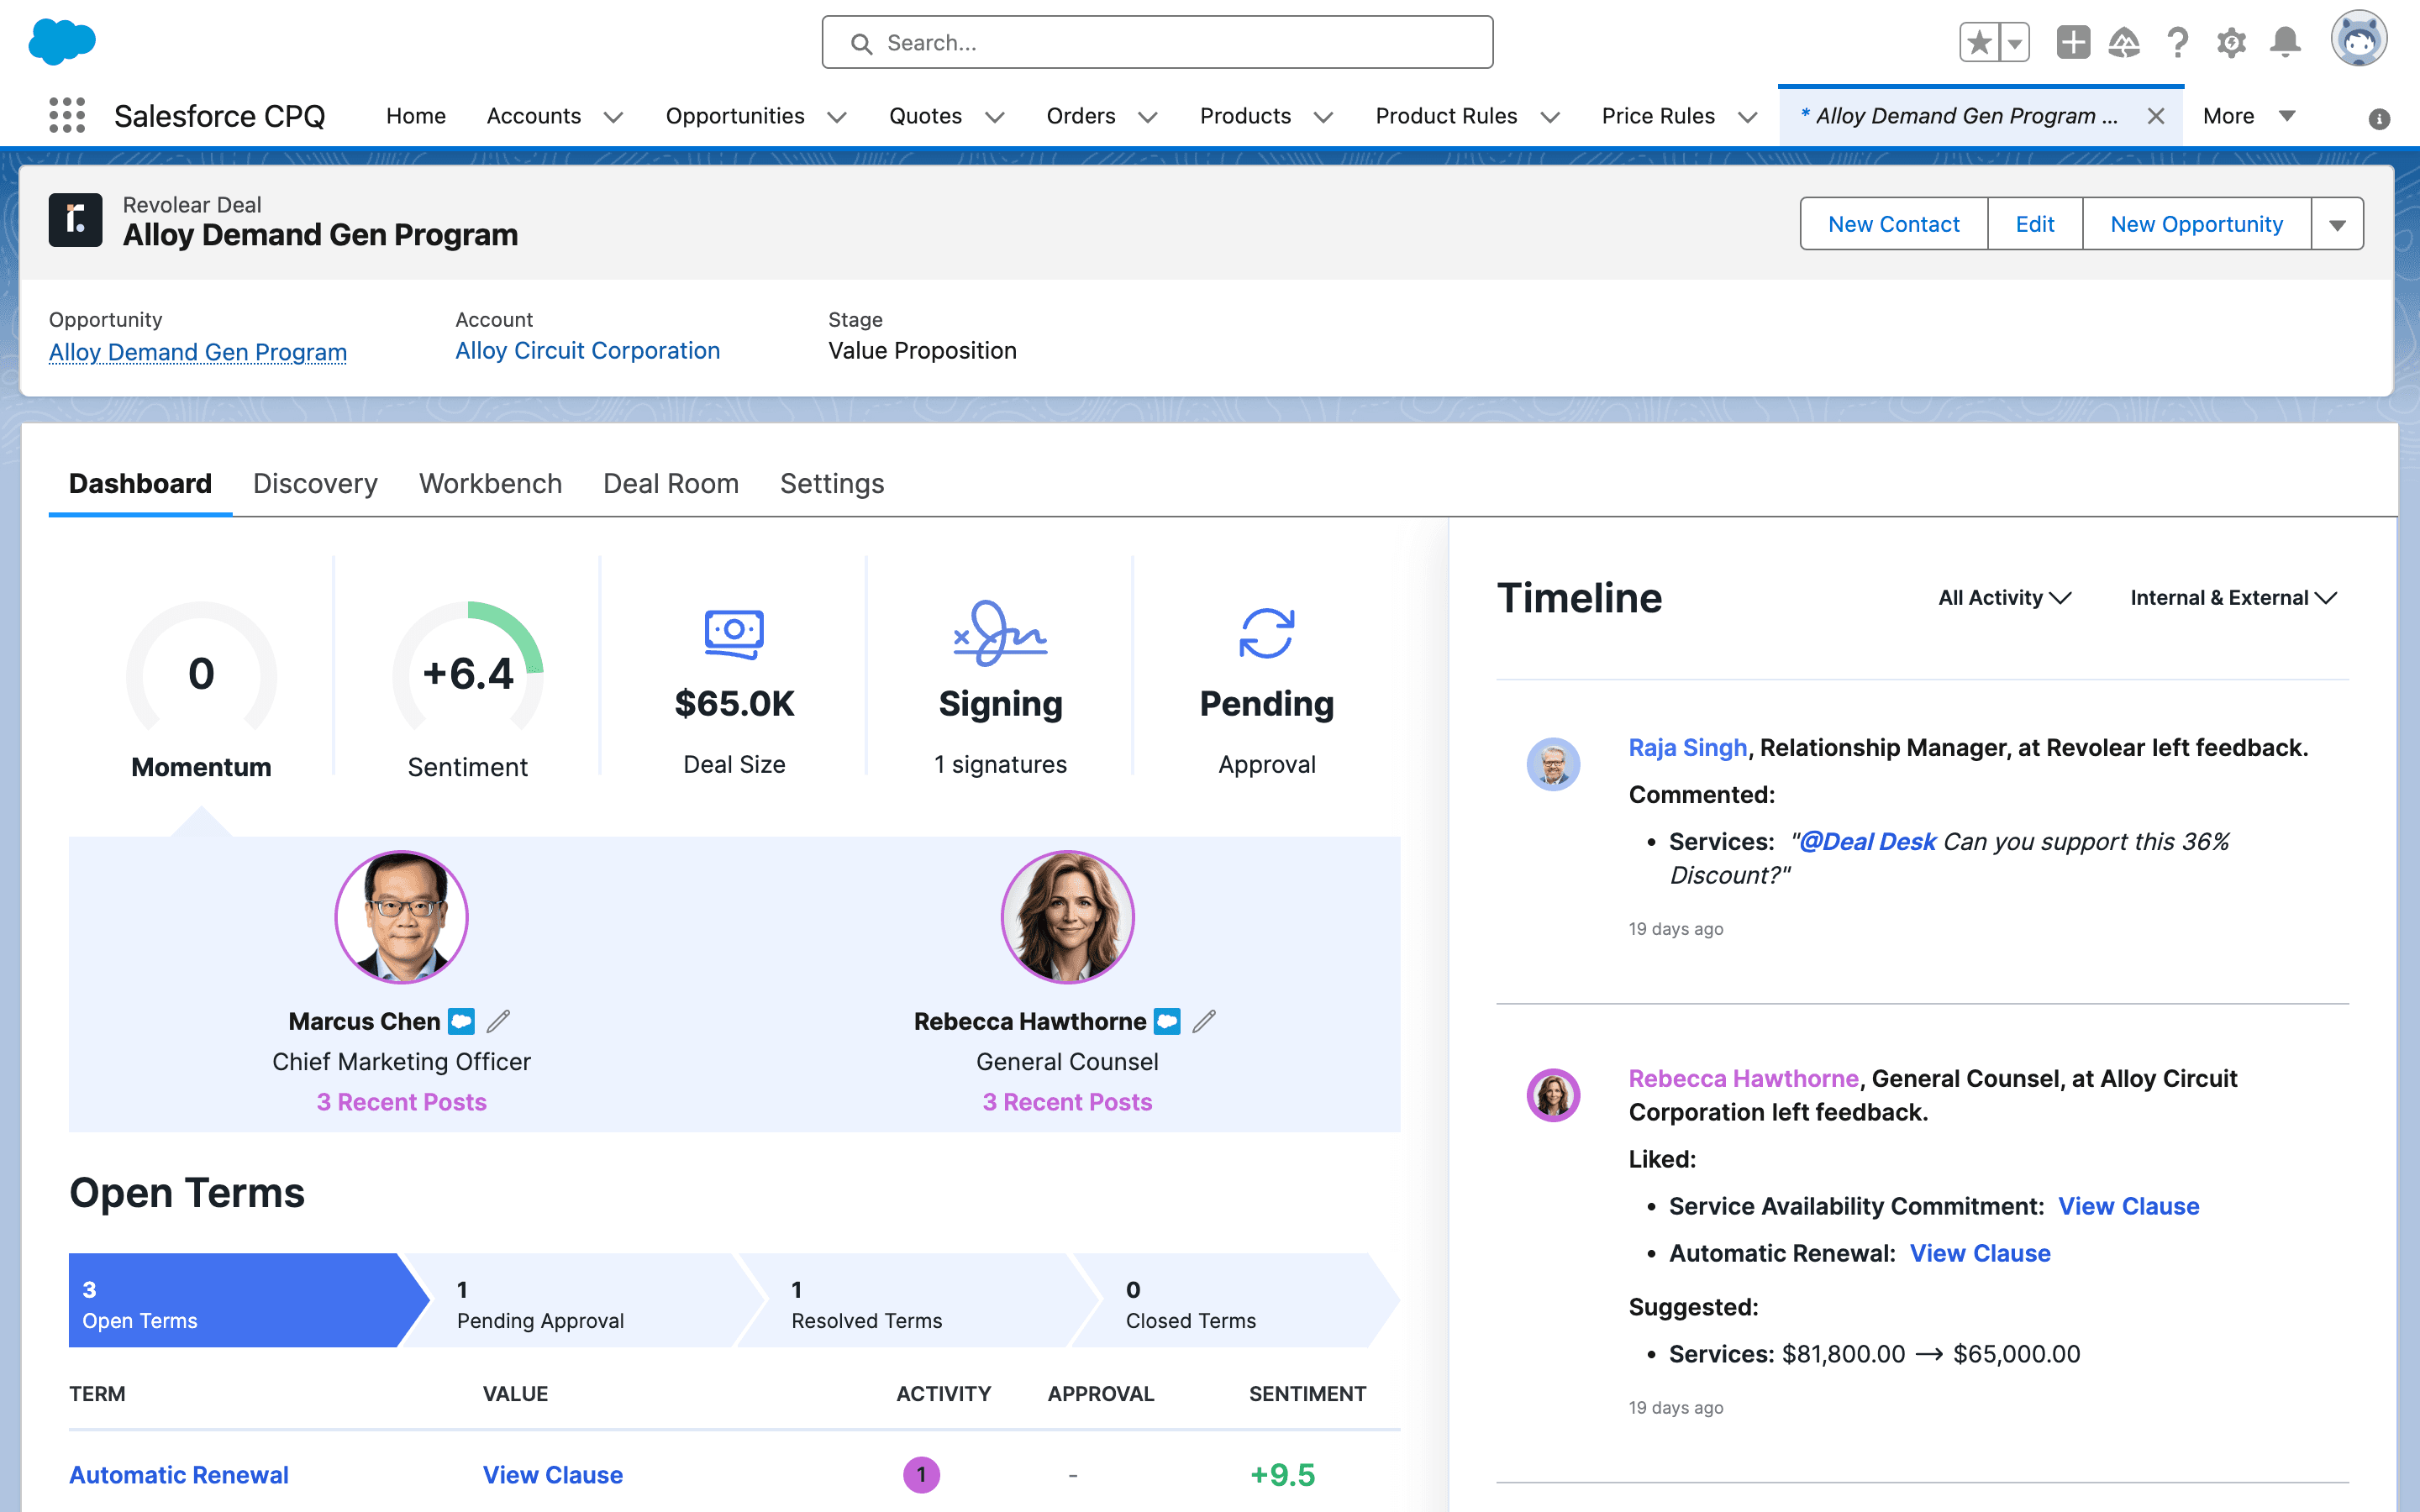
Task: Click Salesforce badge next to Marcus Chen
Action: coord(461,1021)
